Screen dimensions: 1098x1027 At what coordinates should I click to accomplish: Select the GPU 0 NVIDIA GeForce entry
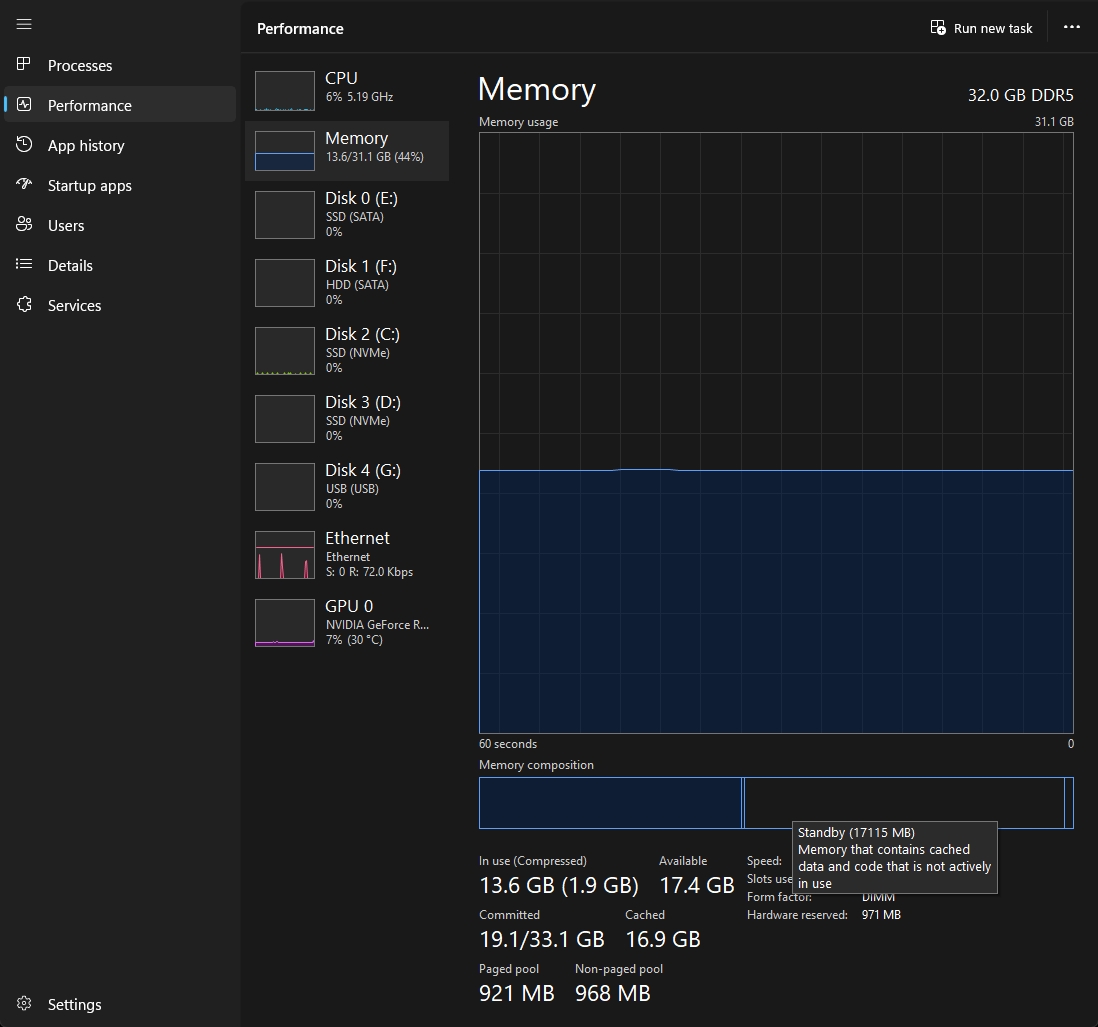(x=347, y=622)
